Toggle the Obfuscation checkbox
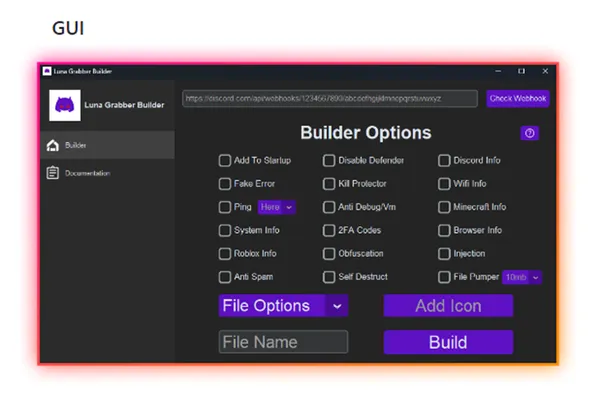This screenshot has height=394, width=600. pyautogui.click(x=329, y=254)
